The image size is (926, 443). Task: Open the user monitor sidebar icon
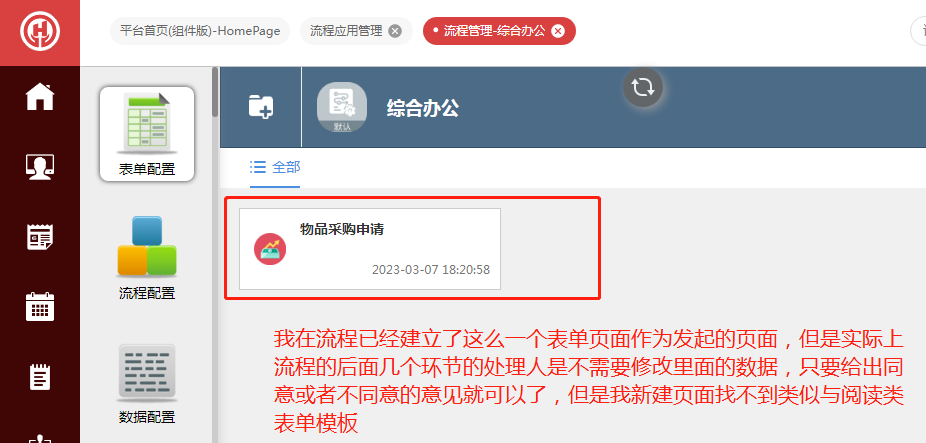pyautogui.click(x=40, y=167)
